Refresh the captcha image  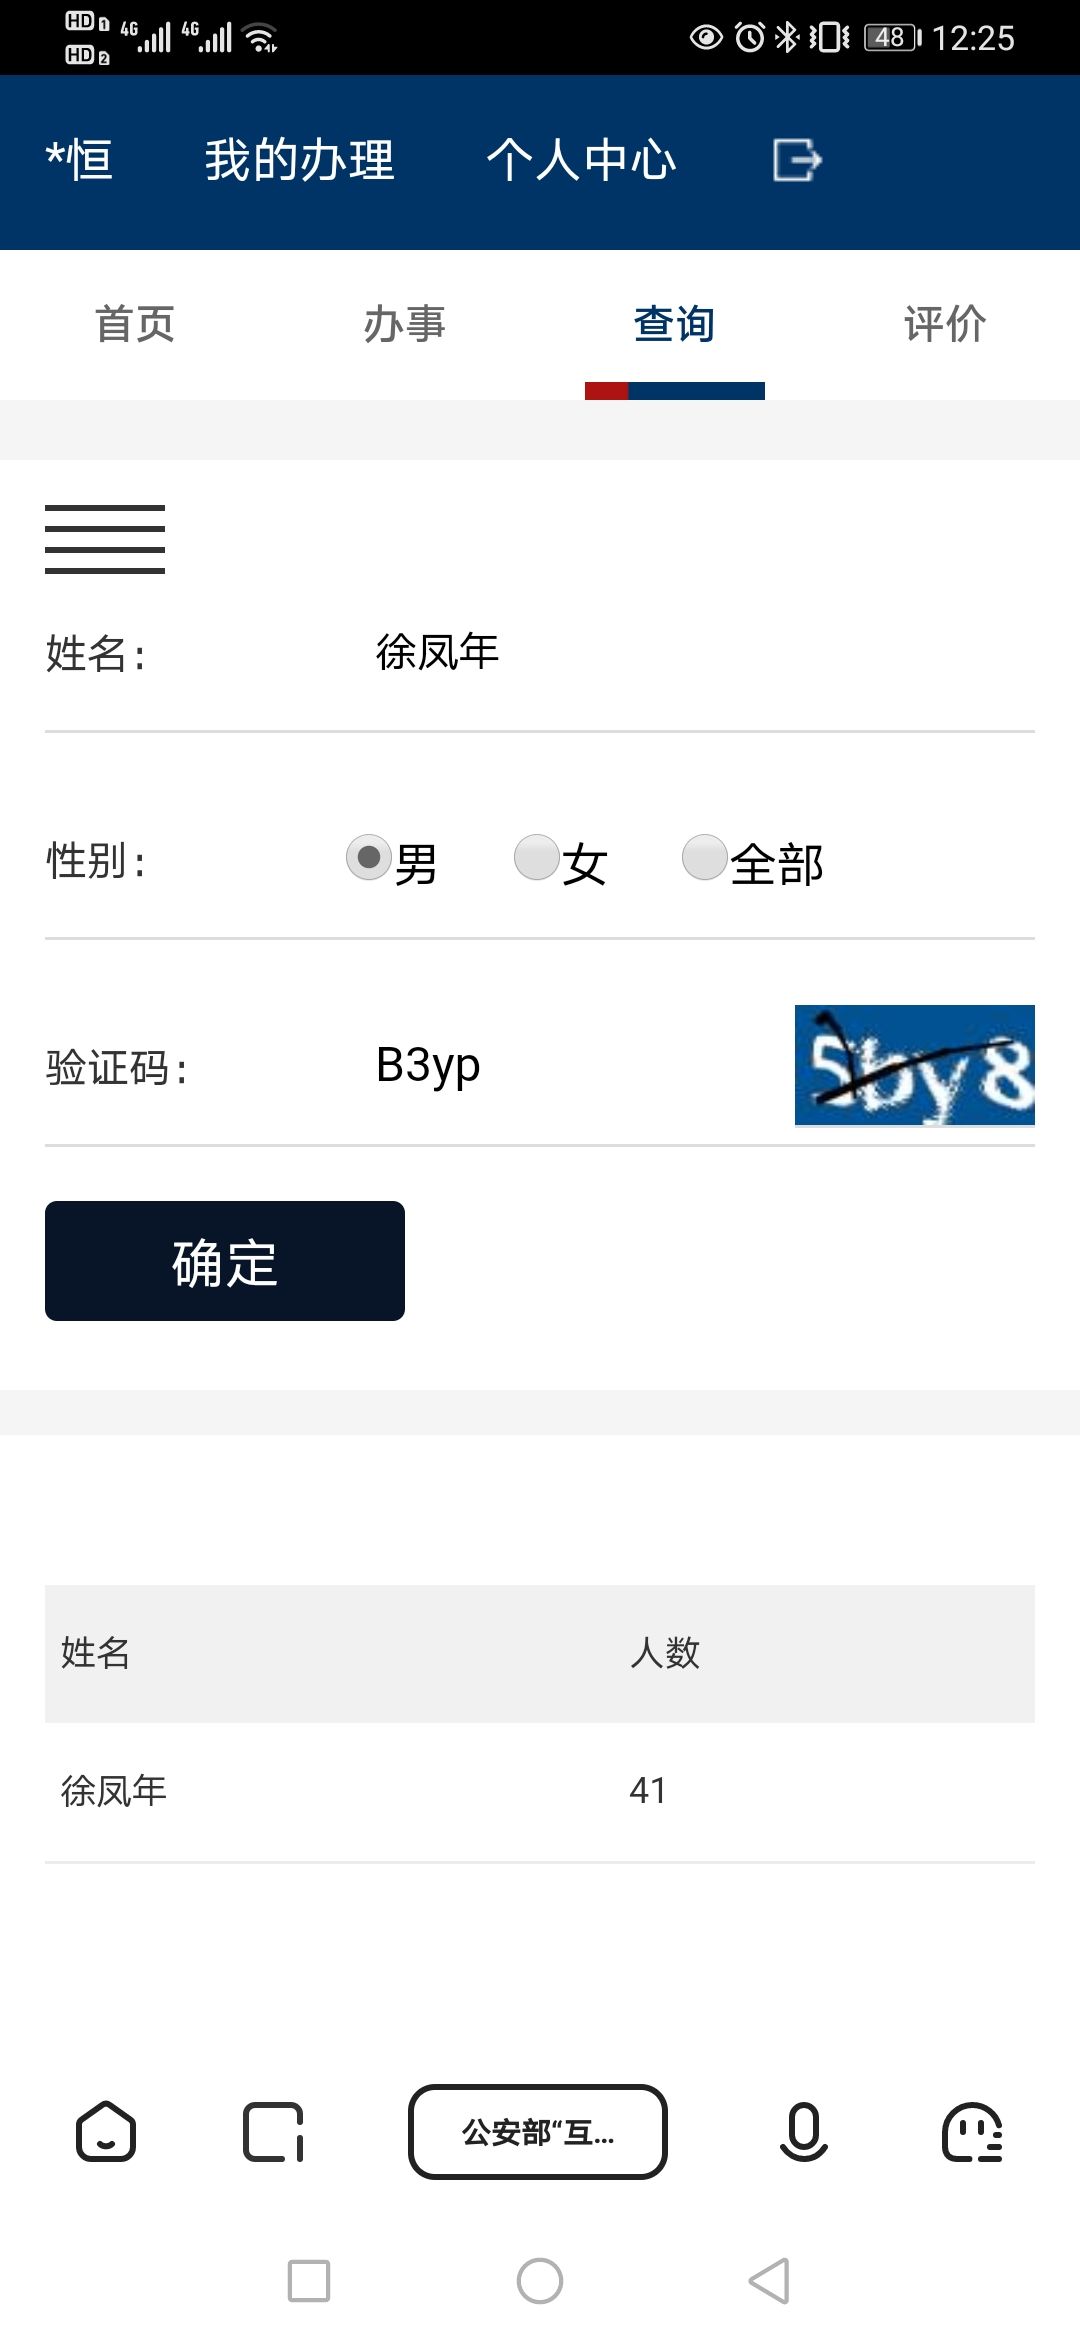915,1065
